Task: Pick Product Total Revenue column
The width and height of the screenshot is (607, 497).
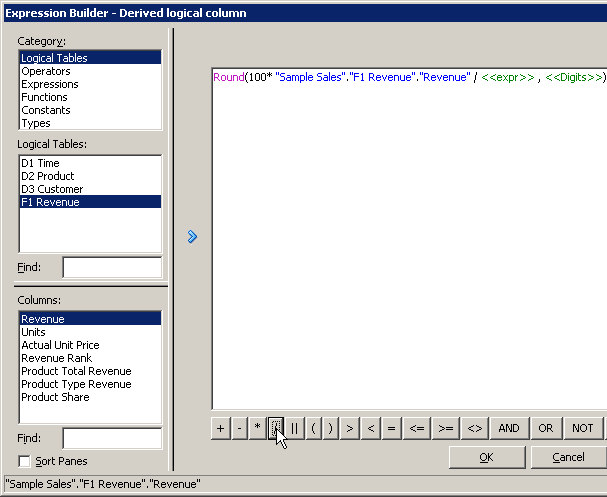Action: click(x=76, y=371)
